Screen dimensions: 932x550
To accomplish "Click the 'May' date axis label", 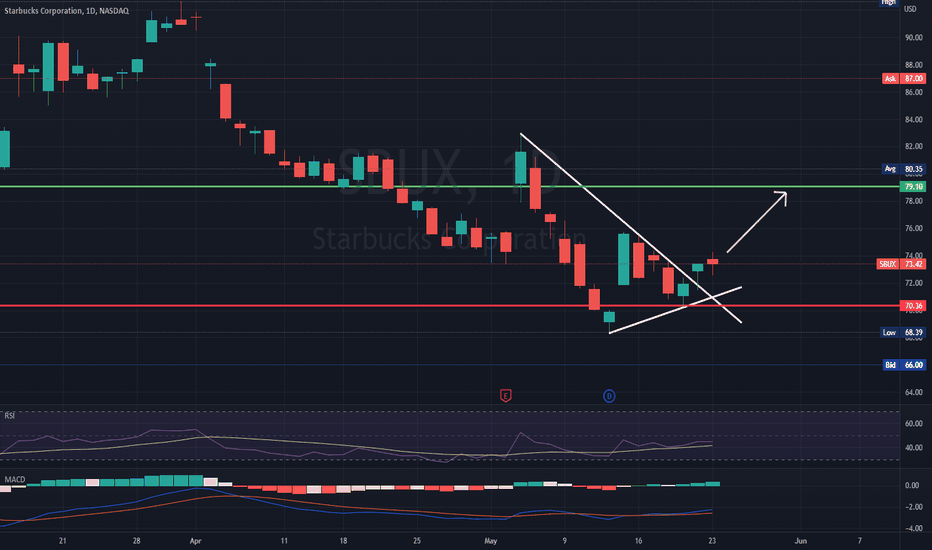I will (490, 541).
